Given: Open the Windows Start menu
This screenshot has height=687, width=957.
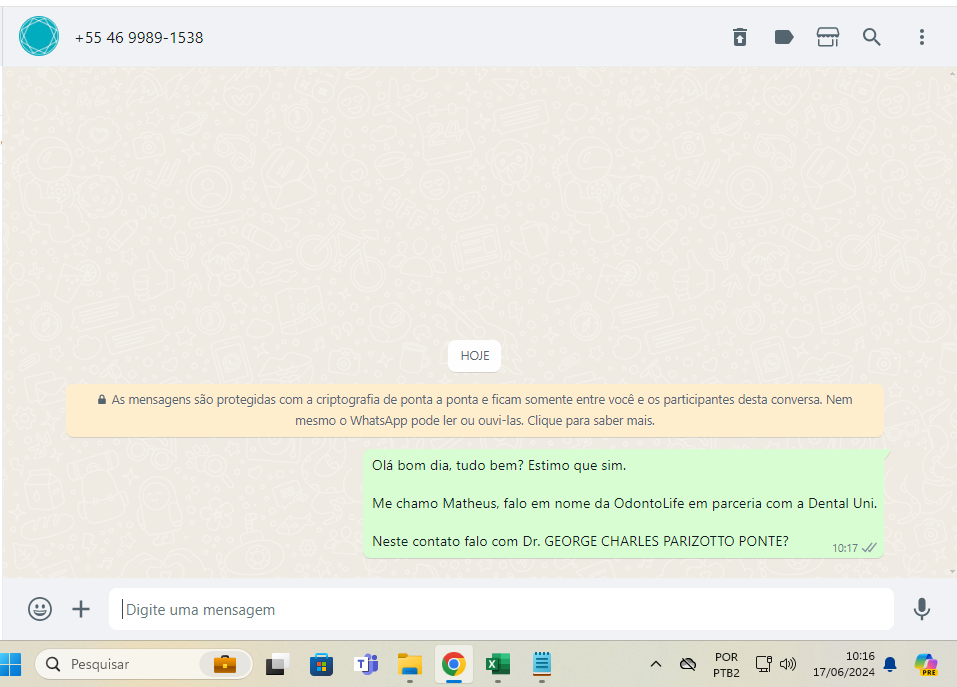Looking at the screenshot, I should coord(10,664).
